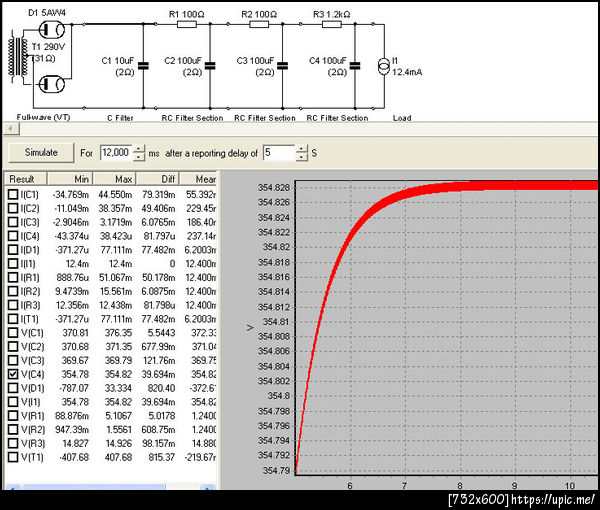Select the lower rectifier diode symbol

pyautogui.click(x=52, y=84)
